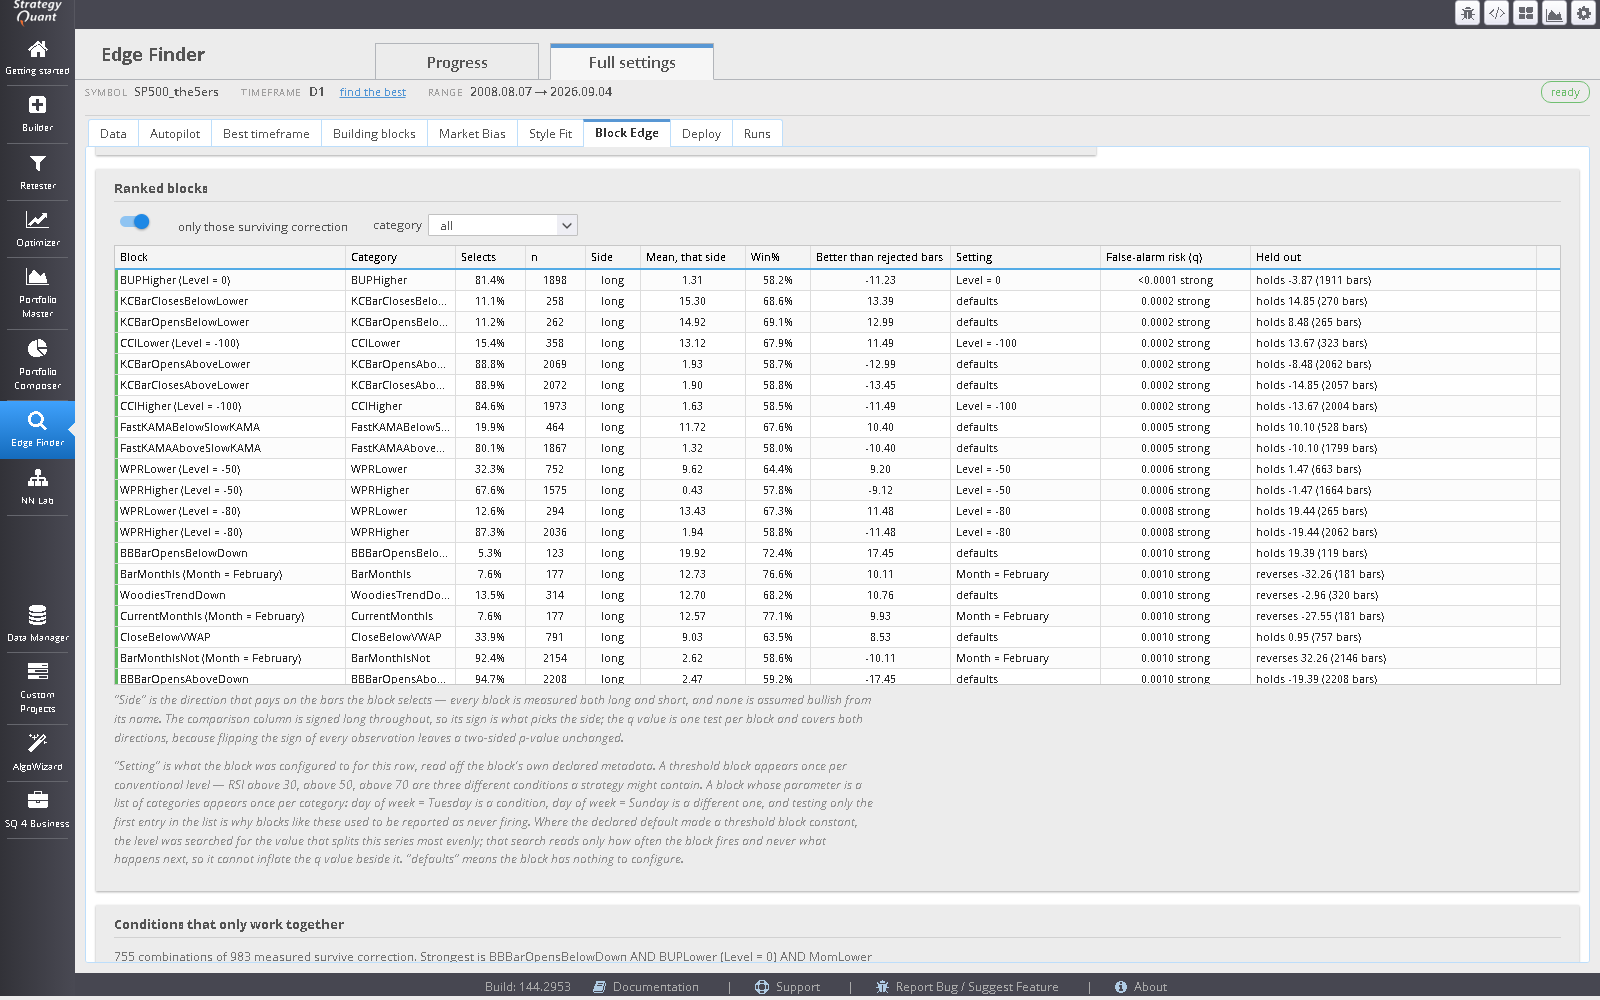Click the bug icon in top bar

pyautogui.click(x=1467, y=13)
